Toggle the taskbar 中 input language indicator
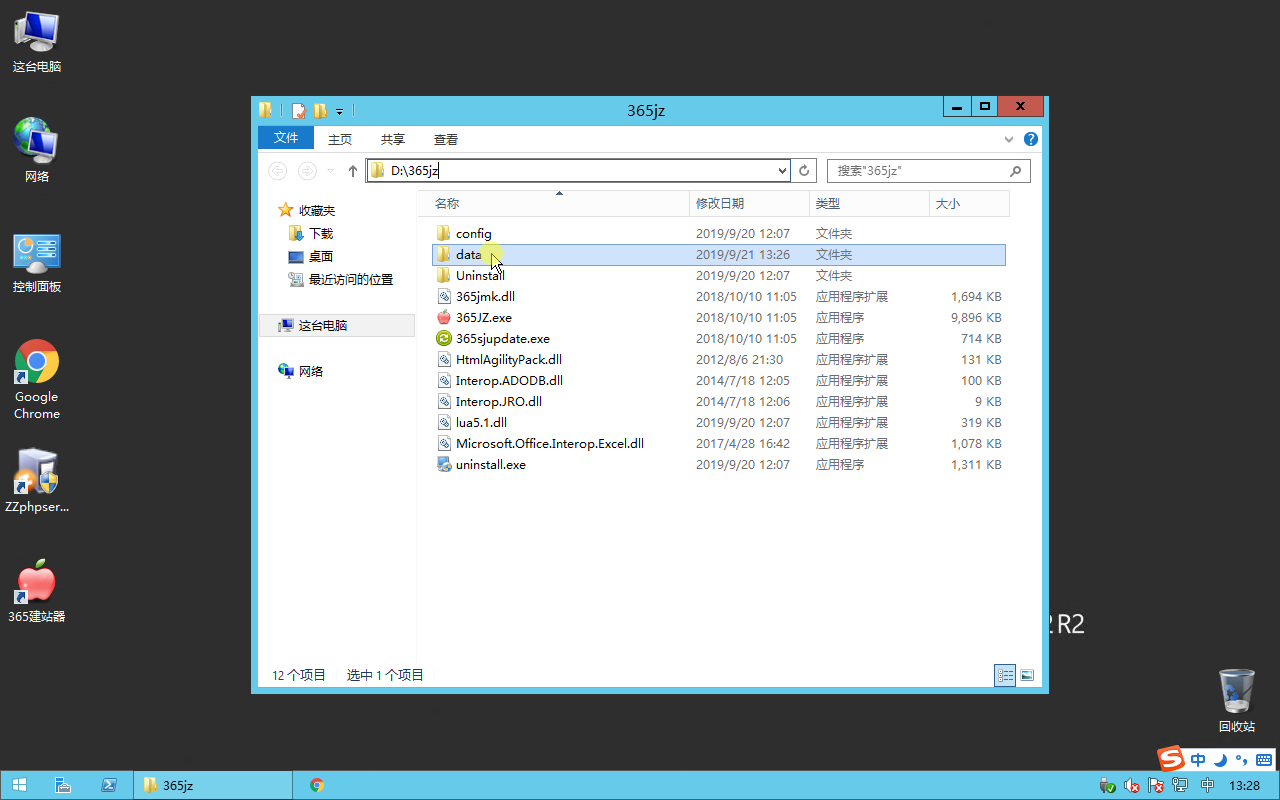 pos(1207,786)
